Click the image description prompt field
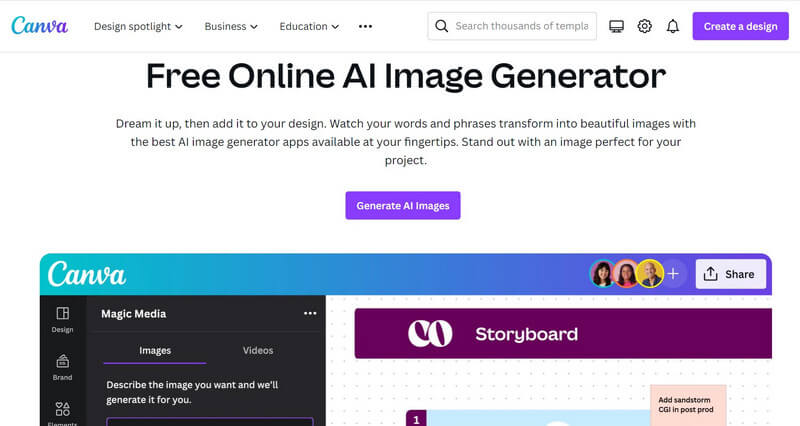Screen dimensions: 800x426 [210, 422]
